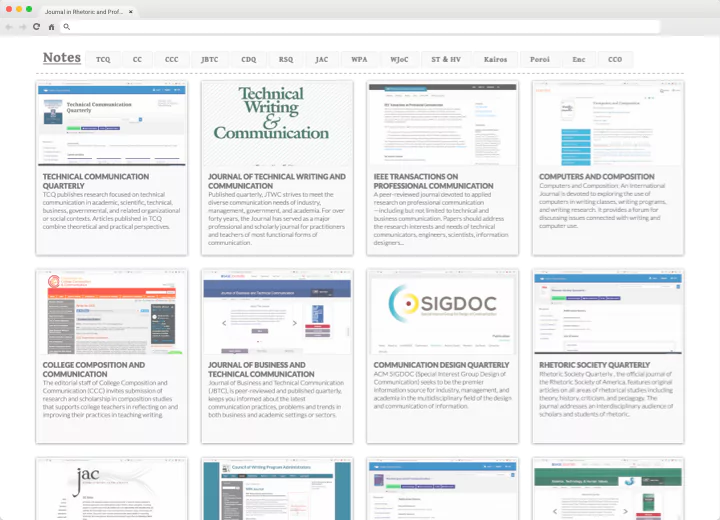The height and width of the screenshot is (520, 720).
Task: Click the Computers and Composition card title
Action: pyautogui.click(x=597, y=176)
